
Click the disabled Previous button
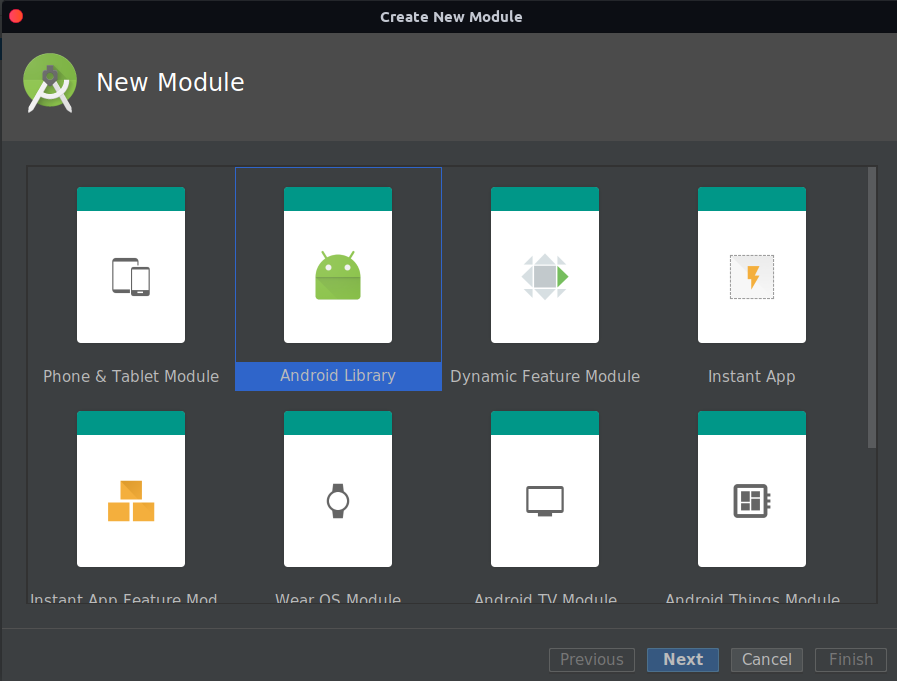[592, 660]
